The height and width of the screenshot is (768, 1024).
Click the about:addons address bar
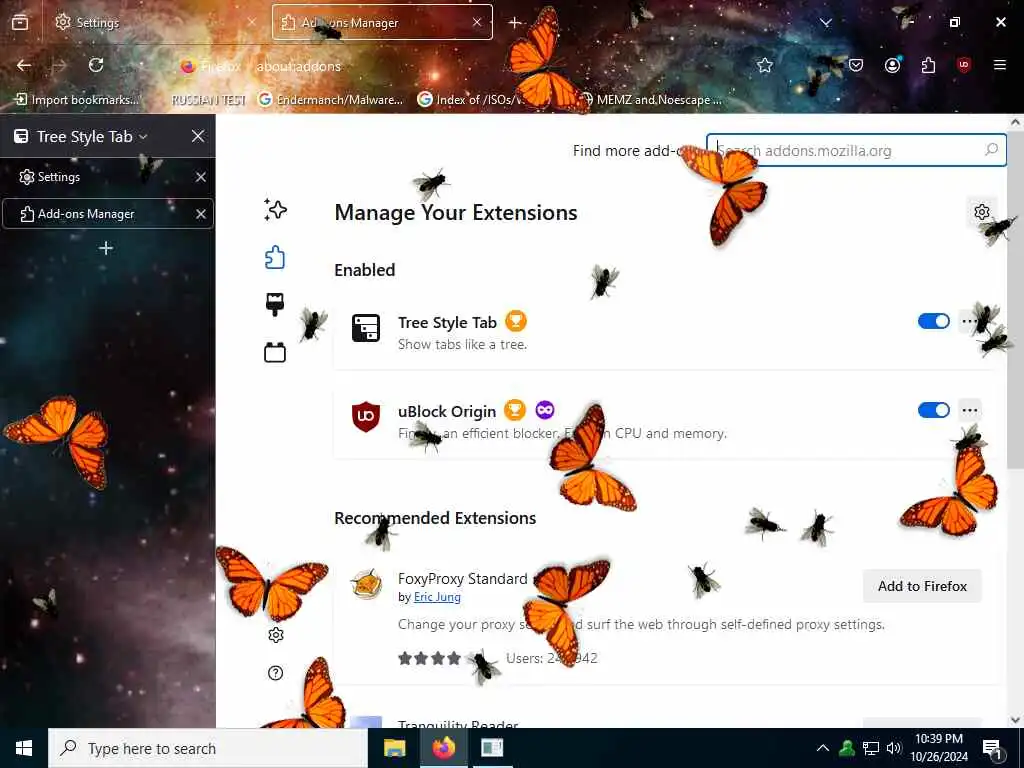click(457, 66)
